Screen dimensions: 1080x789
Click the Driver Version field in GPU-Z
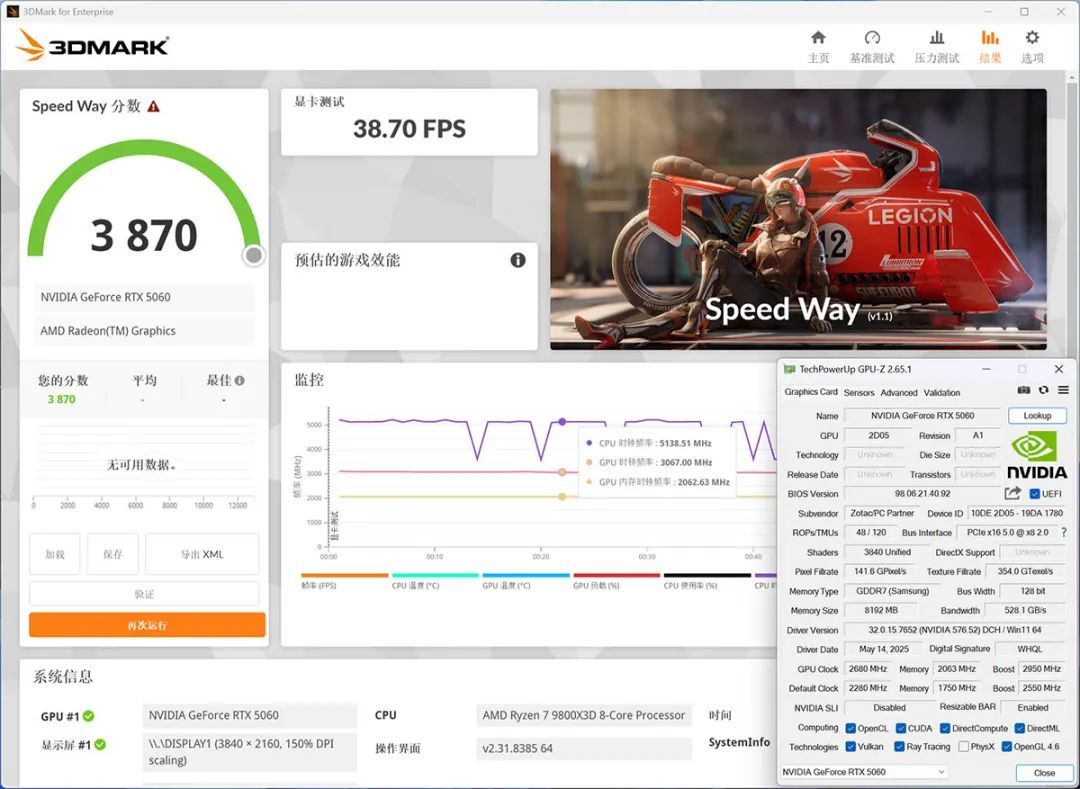click(x=955, y=630)
